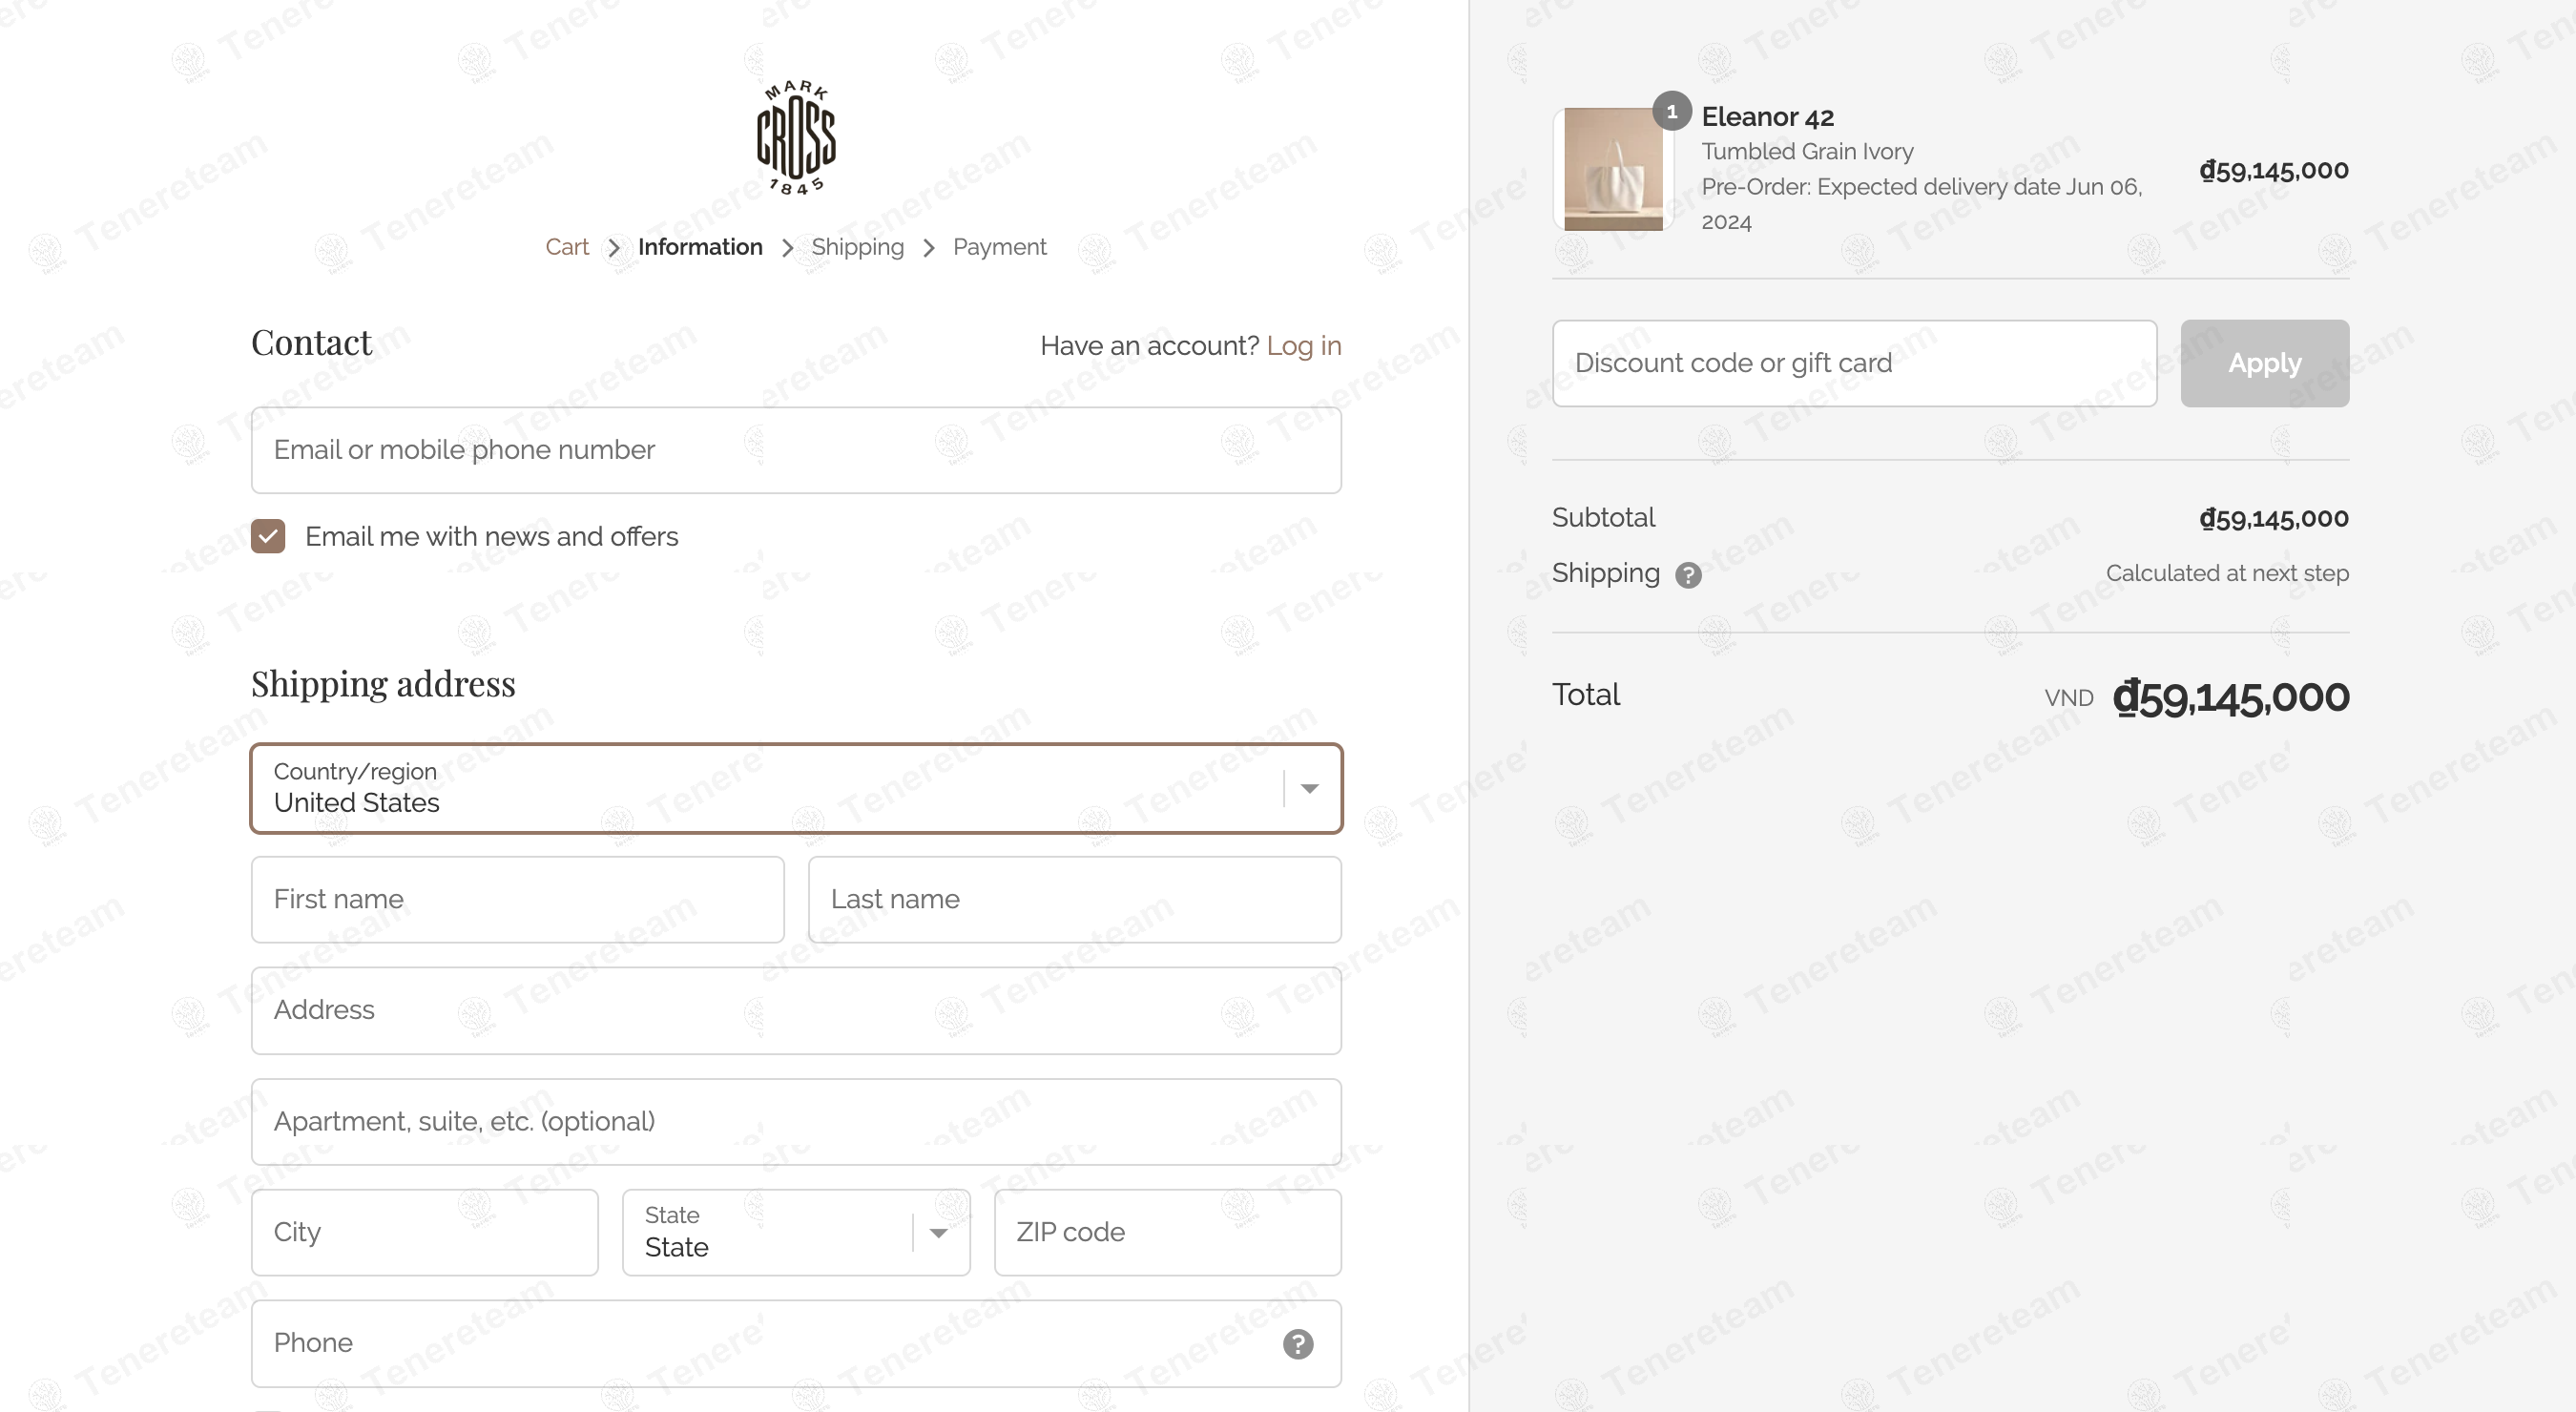Go back to Cart breadcrumb
The width and height of the screenshot is (2576, 1412).
click(x=567, y=247)
